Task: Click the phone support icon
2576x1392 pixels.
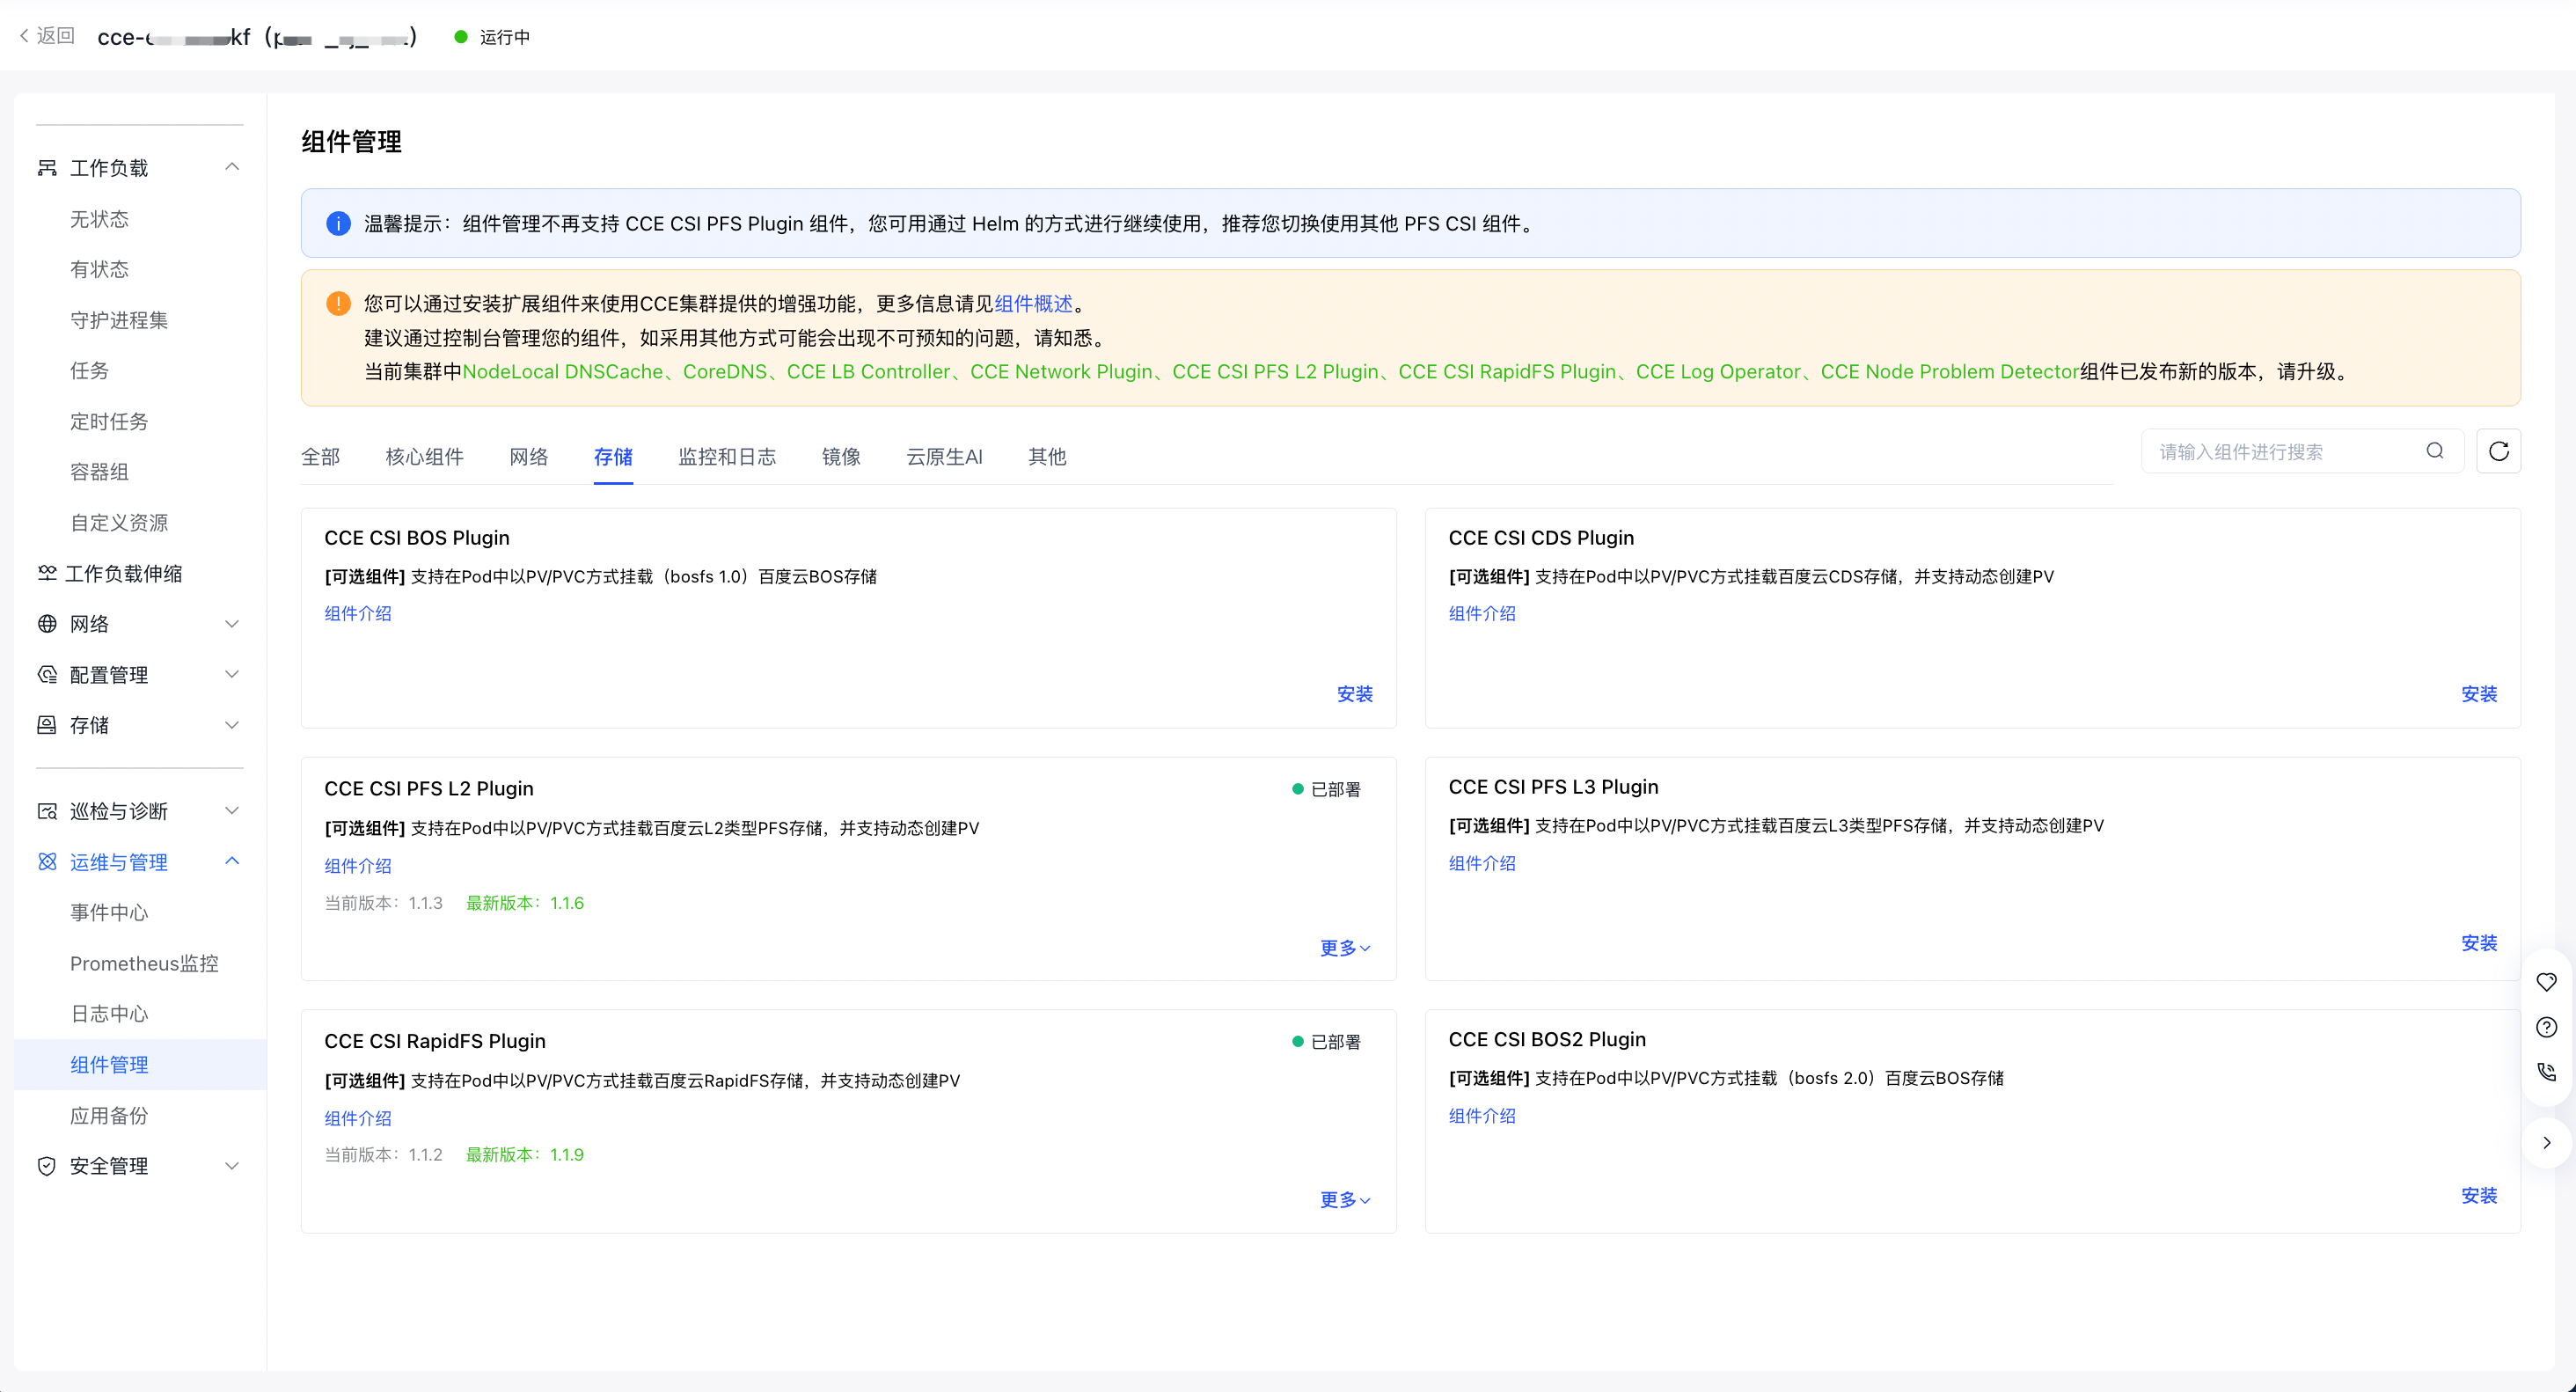Action: (2547, 1072)
